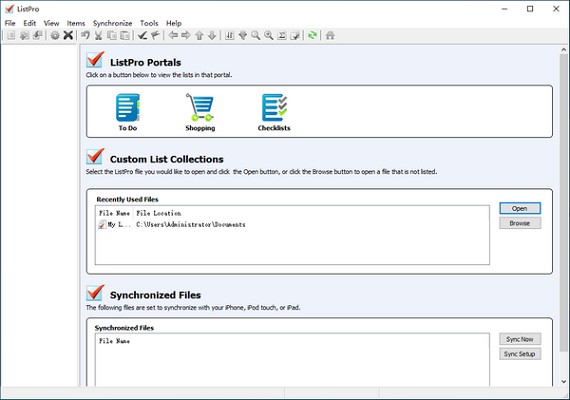This screenshot has width=570, height=400.
Task: Click the vertical scrollbar down arrow
Action: tap(564, 381)
